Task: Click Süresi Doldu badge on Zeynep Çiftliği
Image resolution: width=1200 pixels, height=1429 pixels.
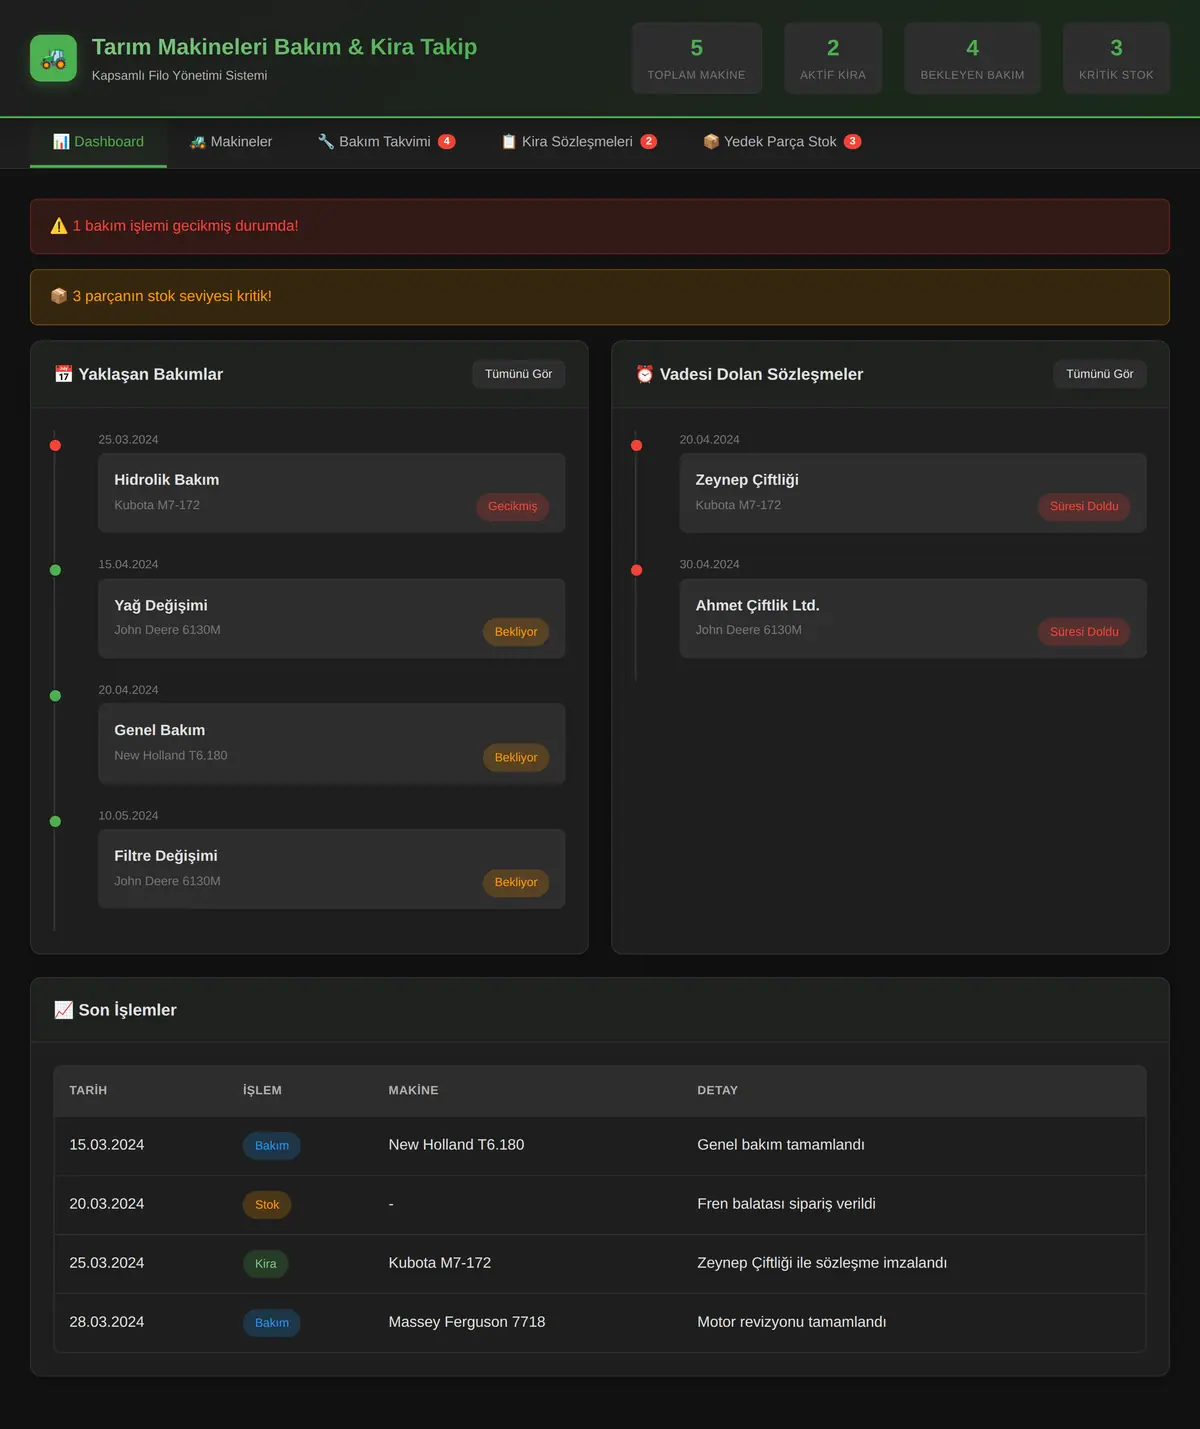Action: point(1084,506)
